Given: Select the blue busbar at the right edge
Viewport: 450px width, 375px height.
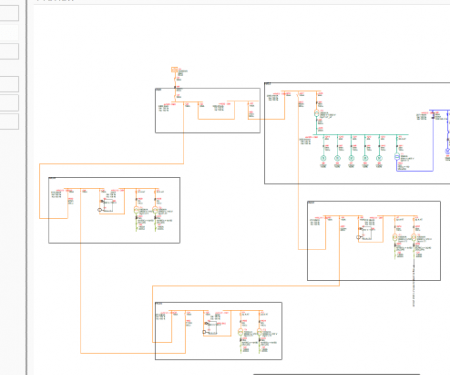Looking at the screenshot, I should pyautogui.click(x=440, y=110).
